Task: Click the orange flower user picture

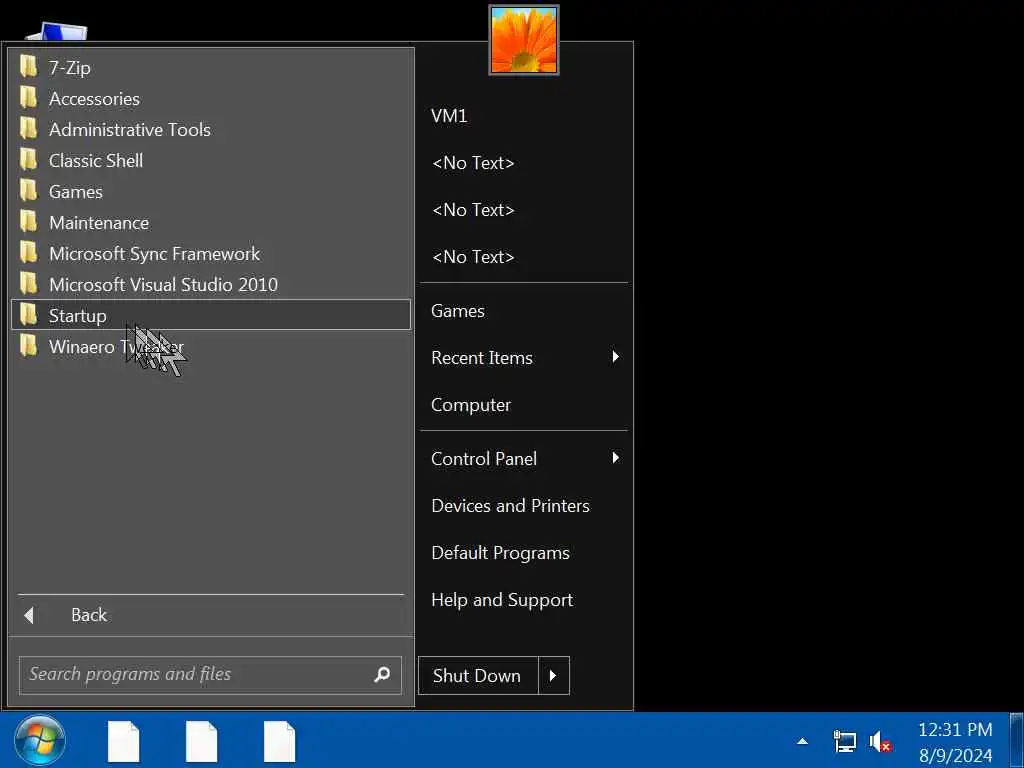Action: pos(524,40)
